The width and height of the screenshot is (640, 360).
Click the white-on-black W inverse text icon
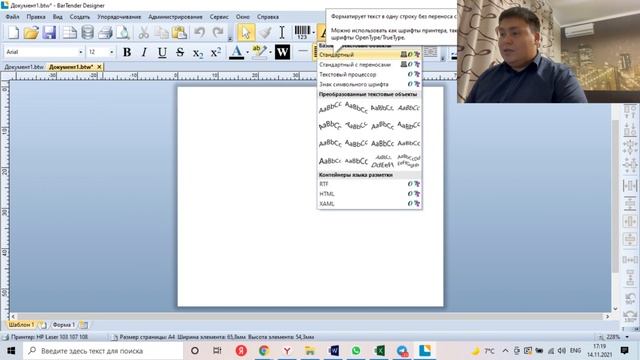click(x=282, y=52)
